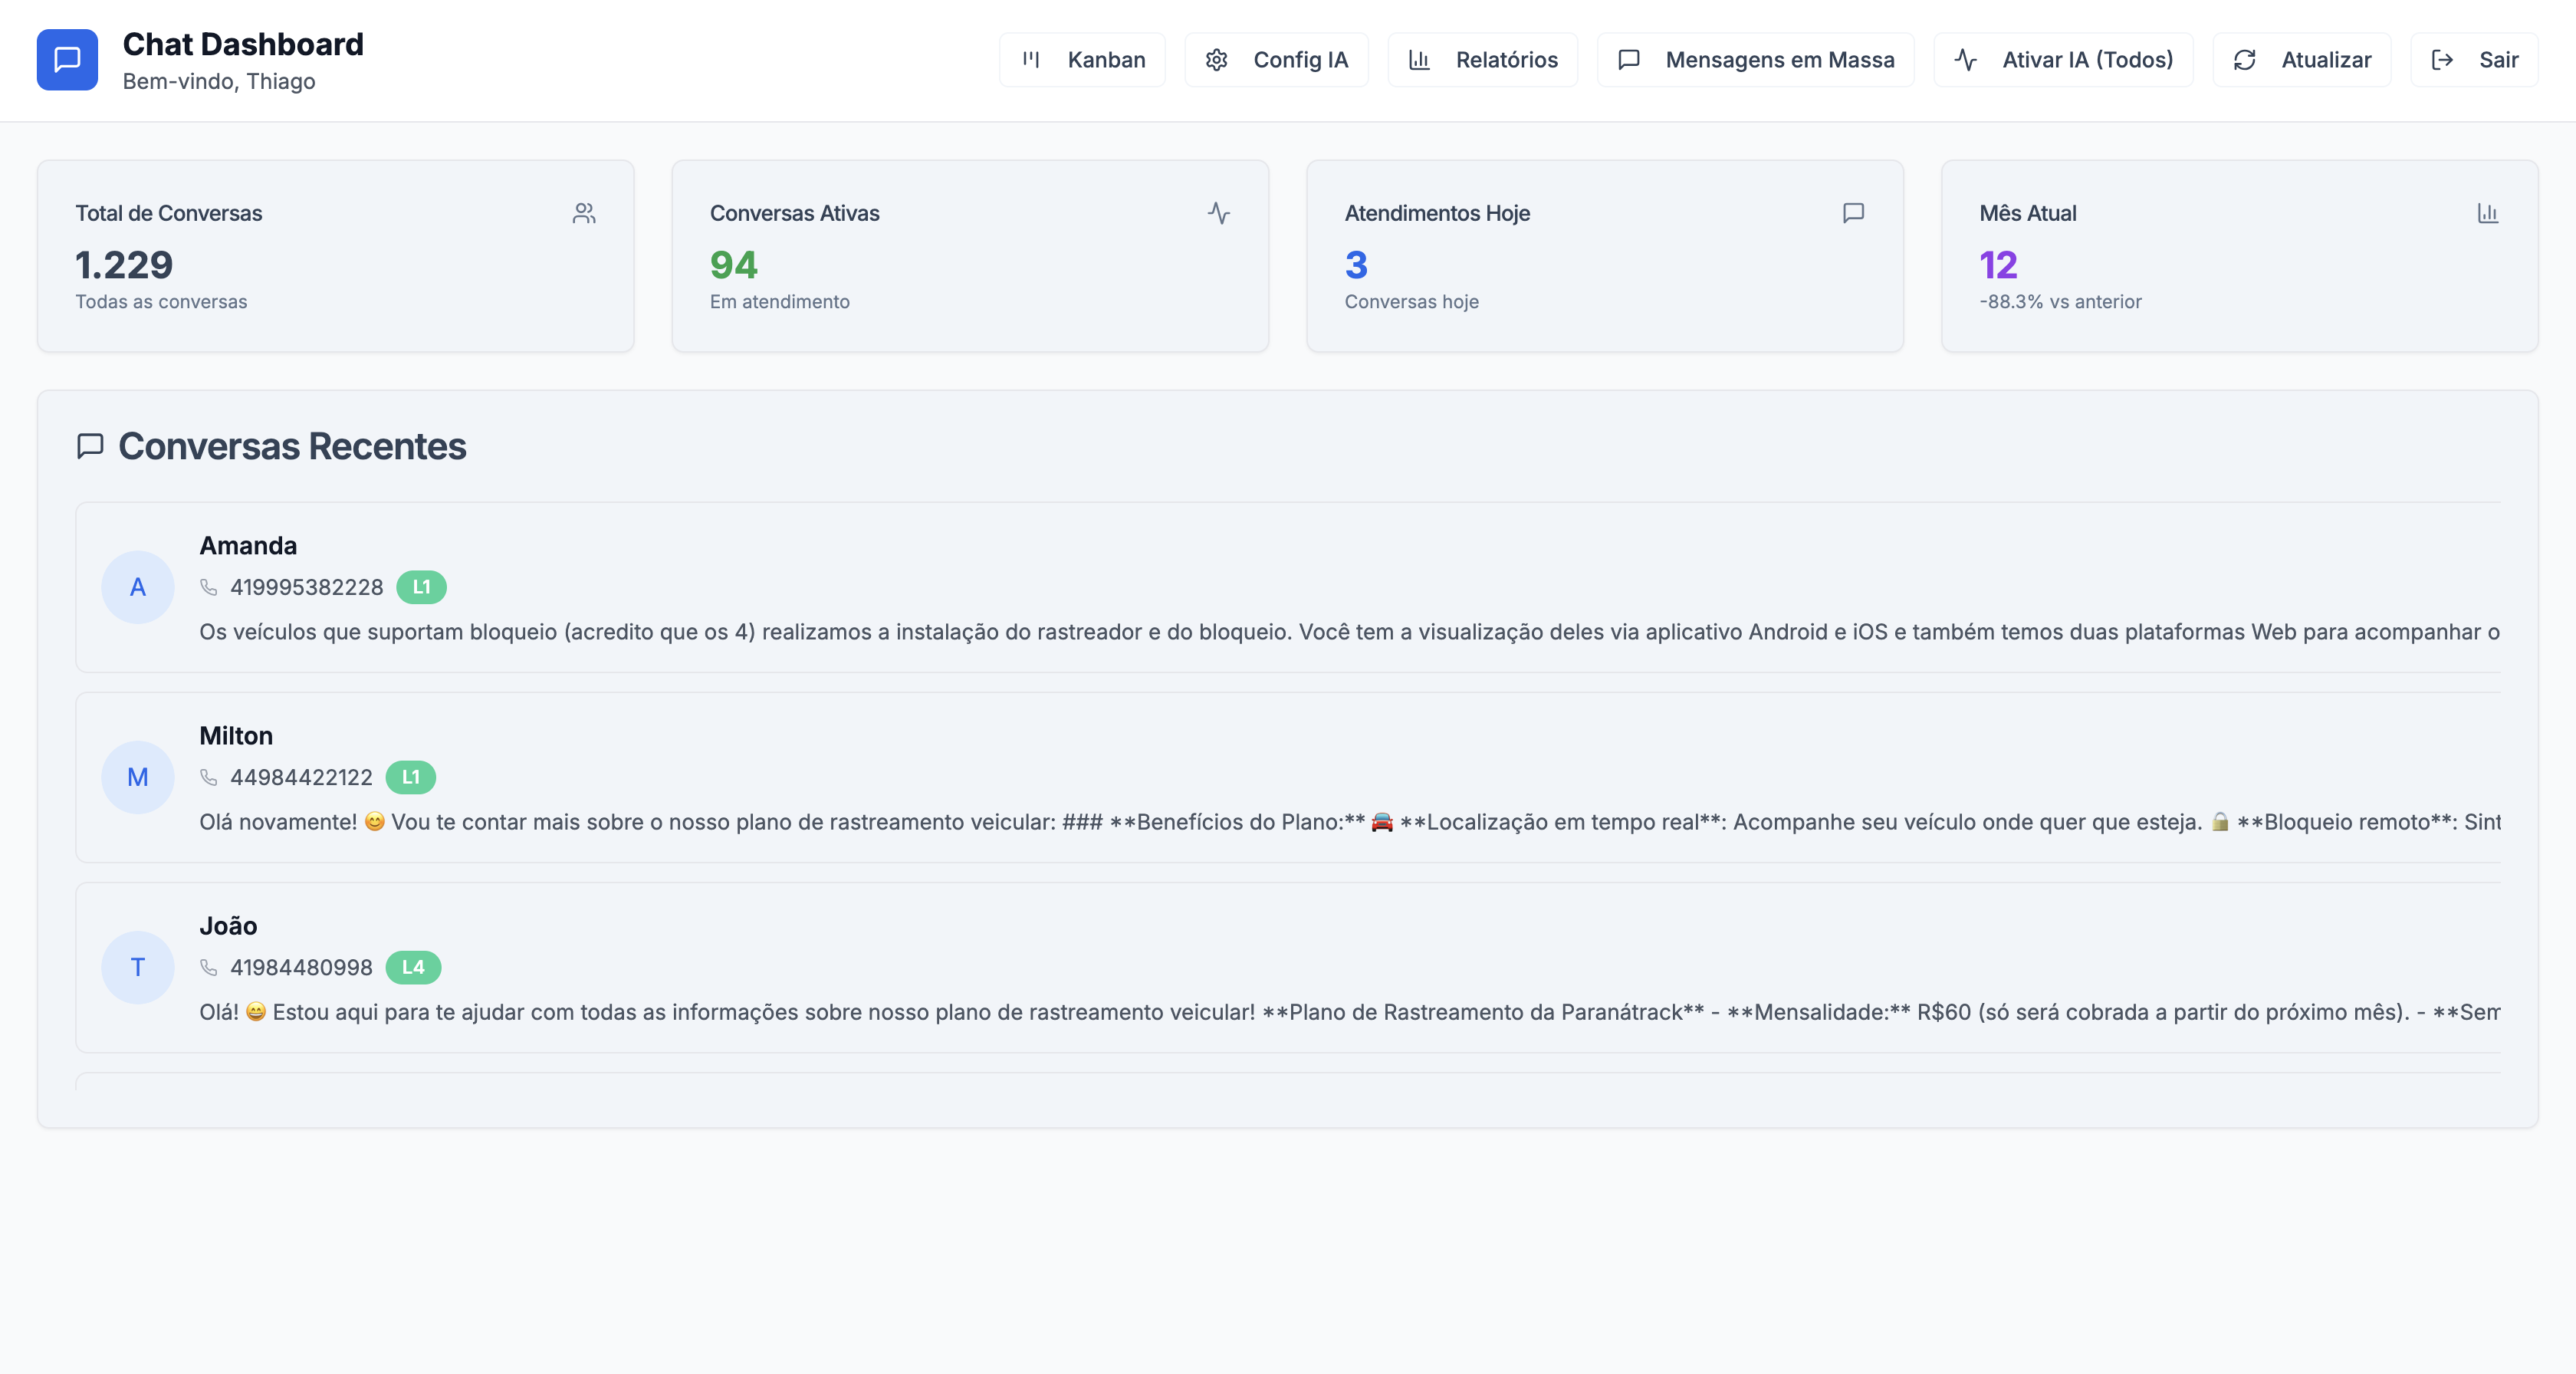Screen dimensions: 2576x1374
Task: Click the Ativar IA activity pulse icon
Action: (1966, 59)
